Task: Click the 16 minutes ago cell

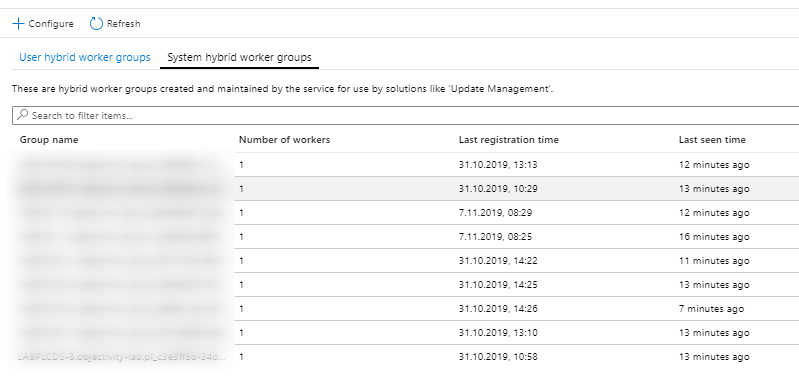Action: tap(714, 236)
